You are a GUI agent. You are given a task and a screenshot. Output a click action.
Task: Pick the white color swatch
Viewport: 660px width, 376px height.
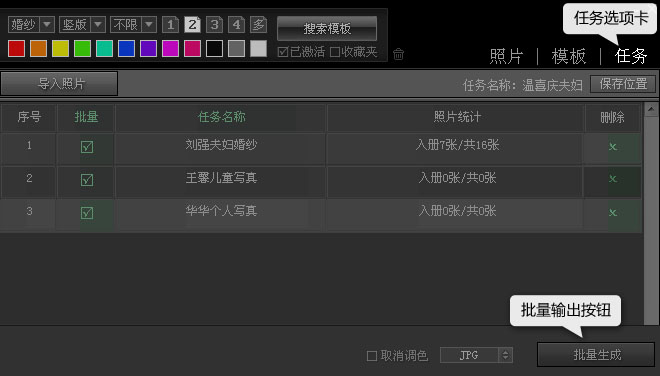(x=258, y=48)
